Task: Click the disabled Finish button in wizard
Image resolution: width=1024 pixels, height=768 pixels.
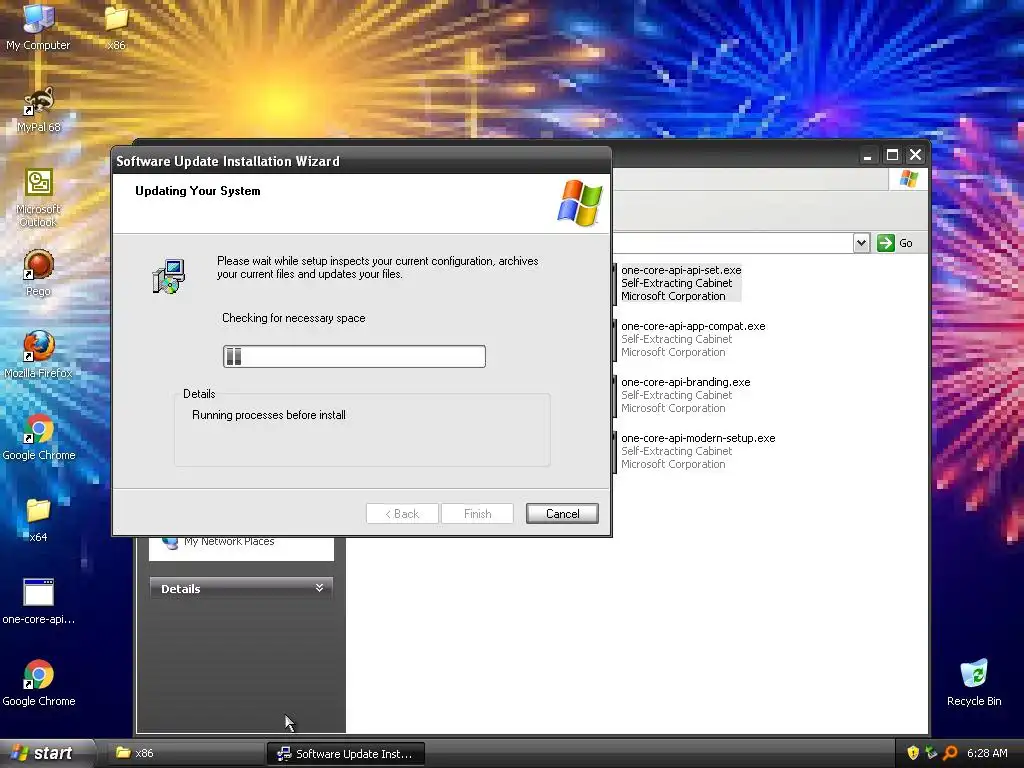Action: tap(477, 513)
